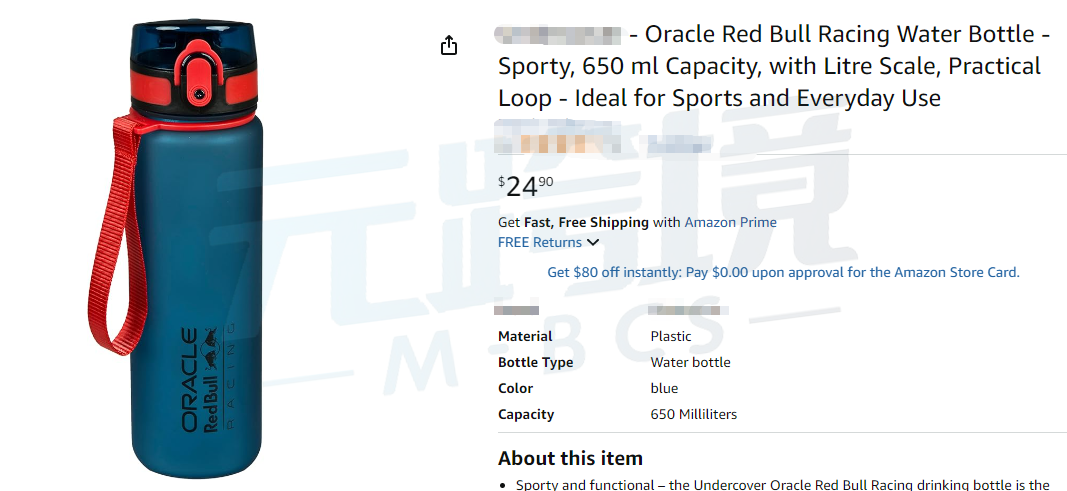Click the Bottle Type label
The height and width of the screenshot is (491, 1067).
[x=535, y=362]
